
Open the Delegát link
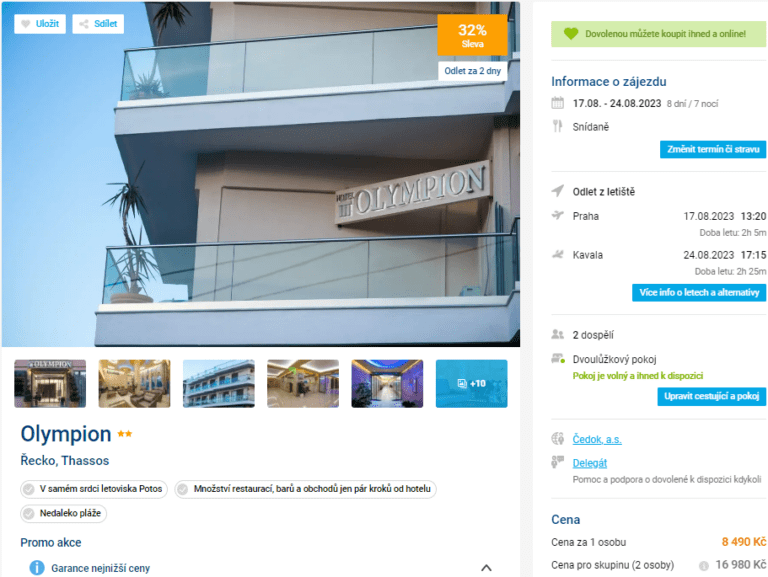pos(589,463)
